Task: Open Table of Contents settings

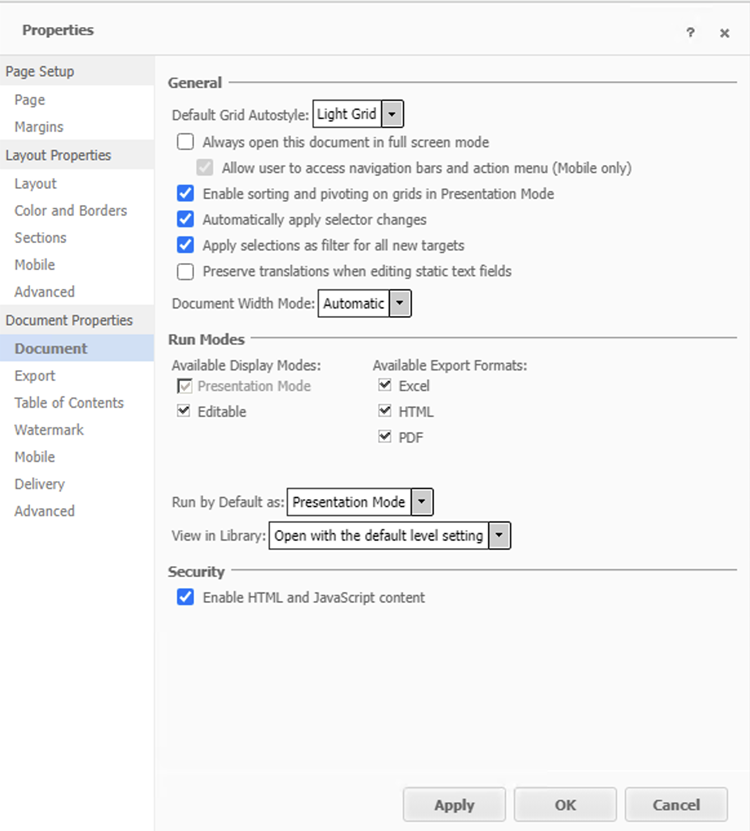Action: [x=69, y=403]
